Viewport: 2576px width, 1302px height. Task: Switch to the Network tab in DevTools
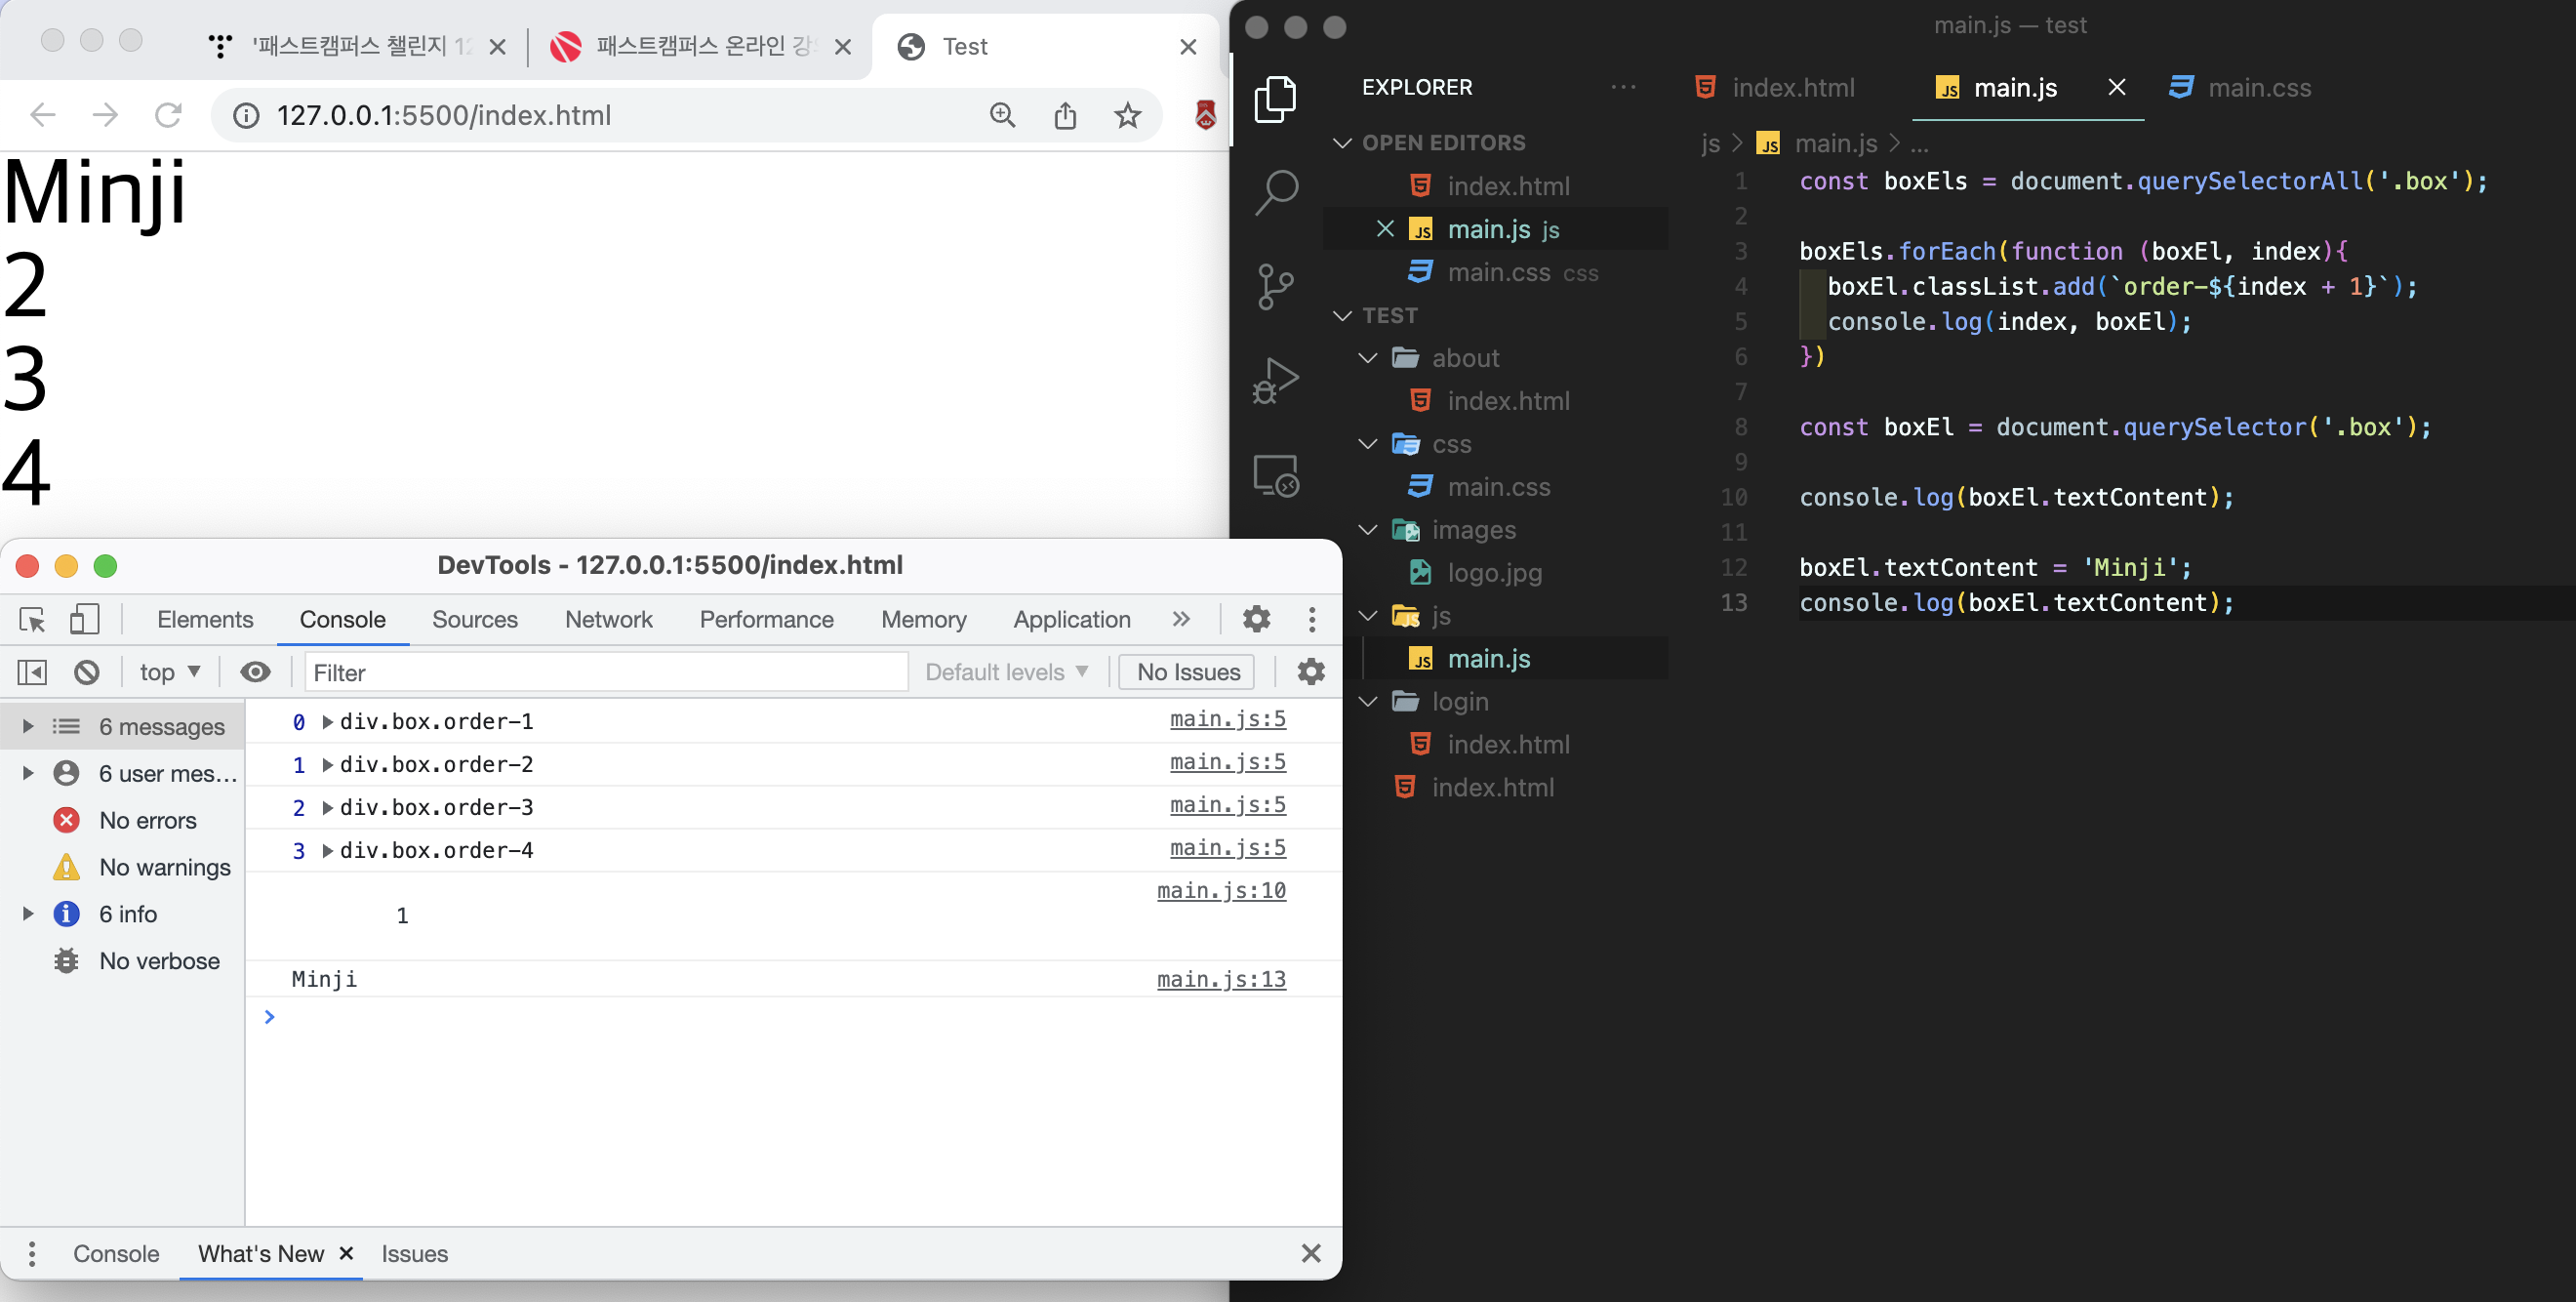608,619
